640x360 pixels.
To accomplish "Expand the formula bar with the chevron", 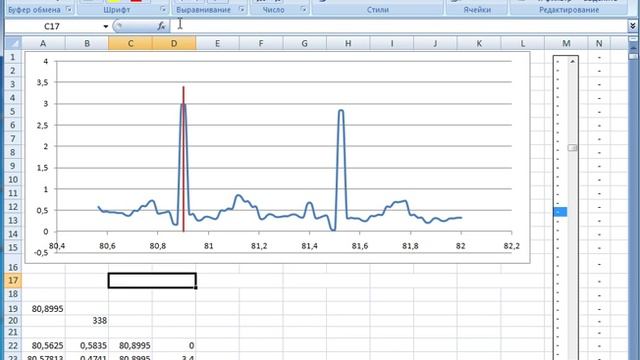I will pos(632,26).
